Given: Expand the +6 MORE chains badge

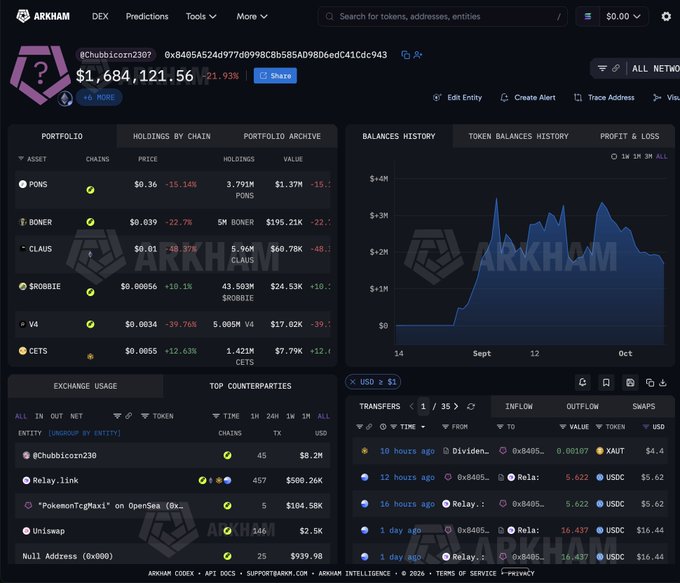Looking at the screenshot, I should 99,97.
